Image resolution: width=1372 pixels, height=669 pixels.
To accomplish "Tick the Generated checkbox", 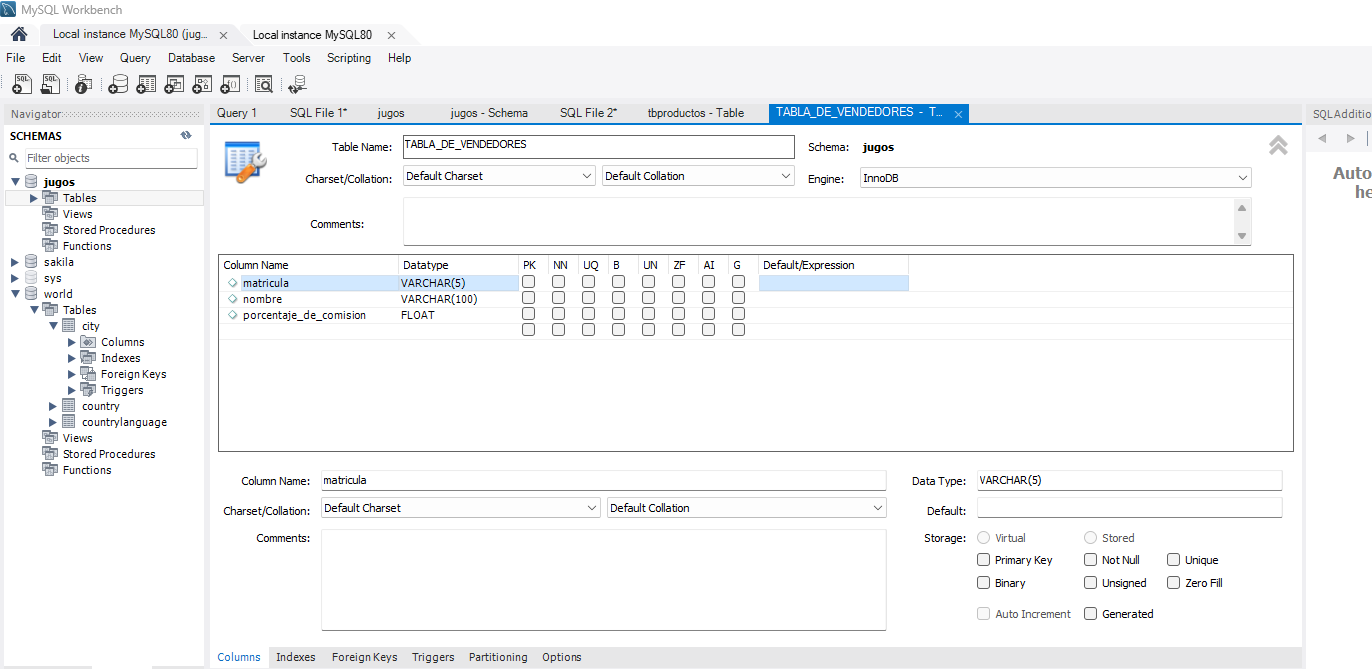I will tap(1091, 614).
